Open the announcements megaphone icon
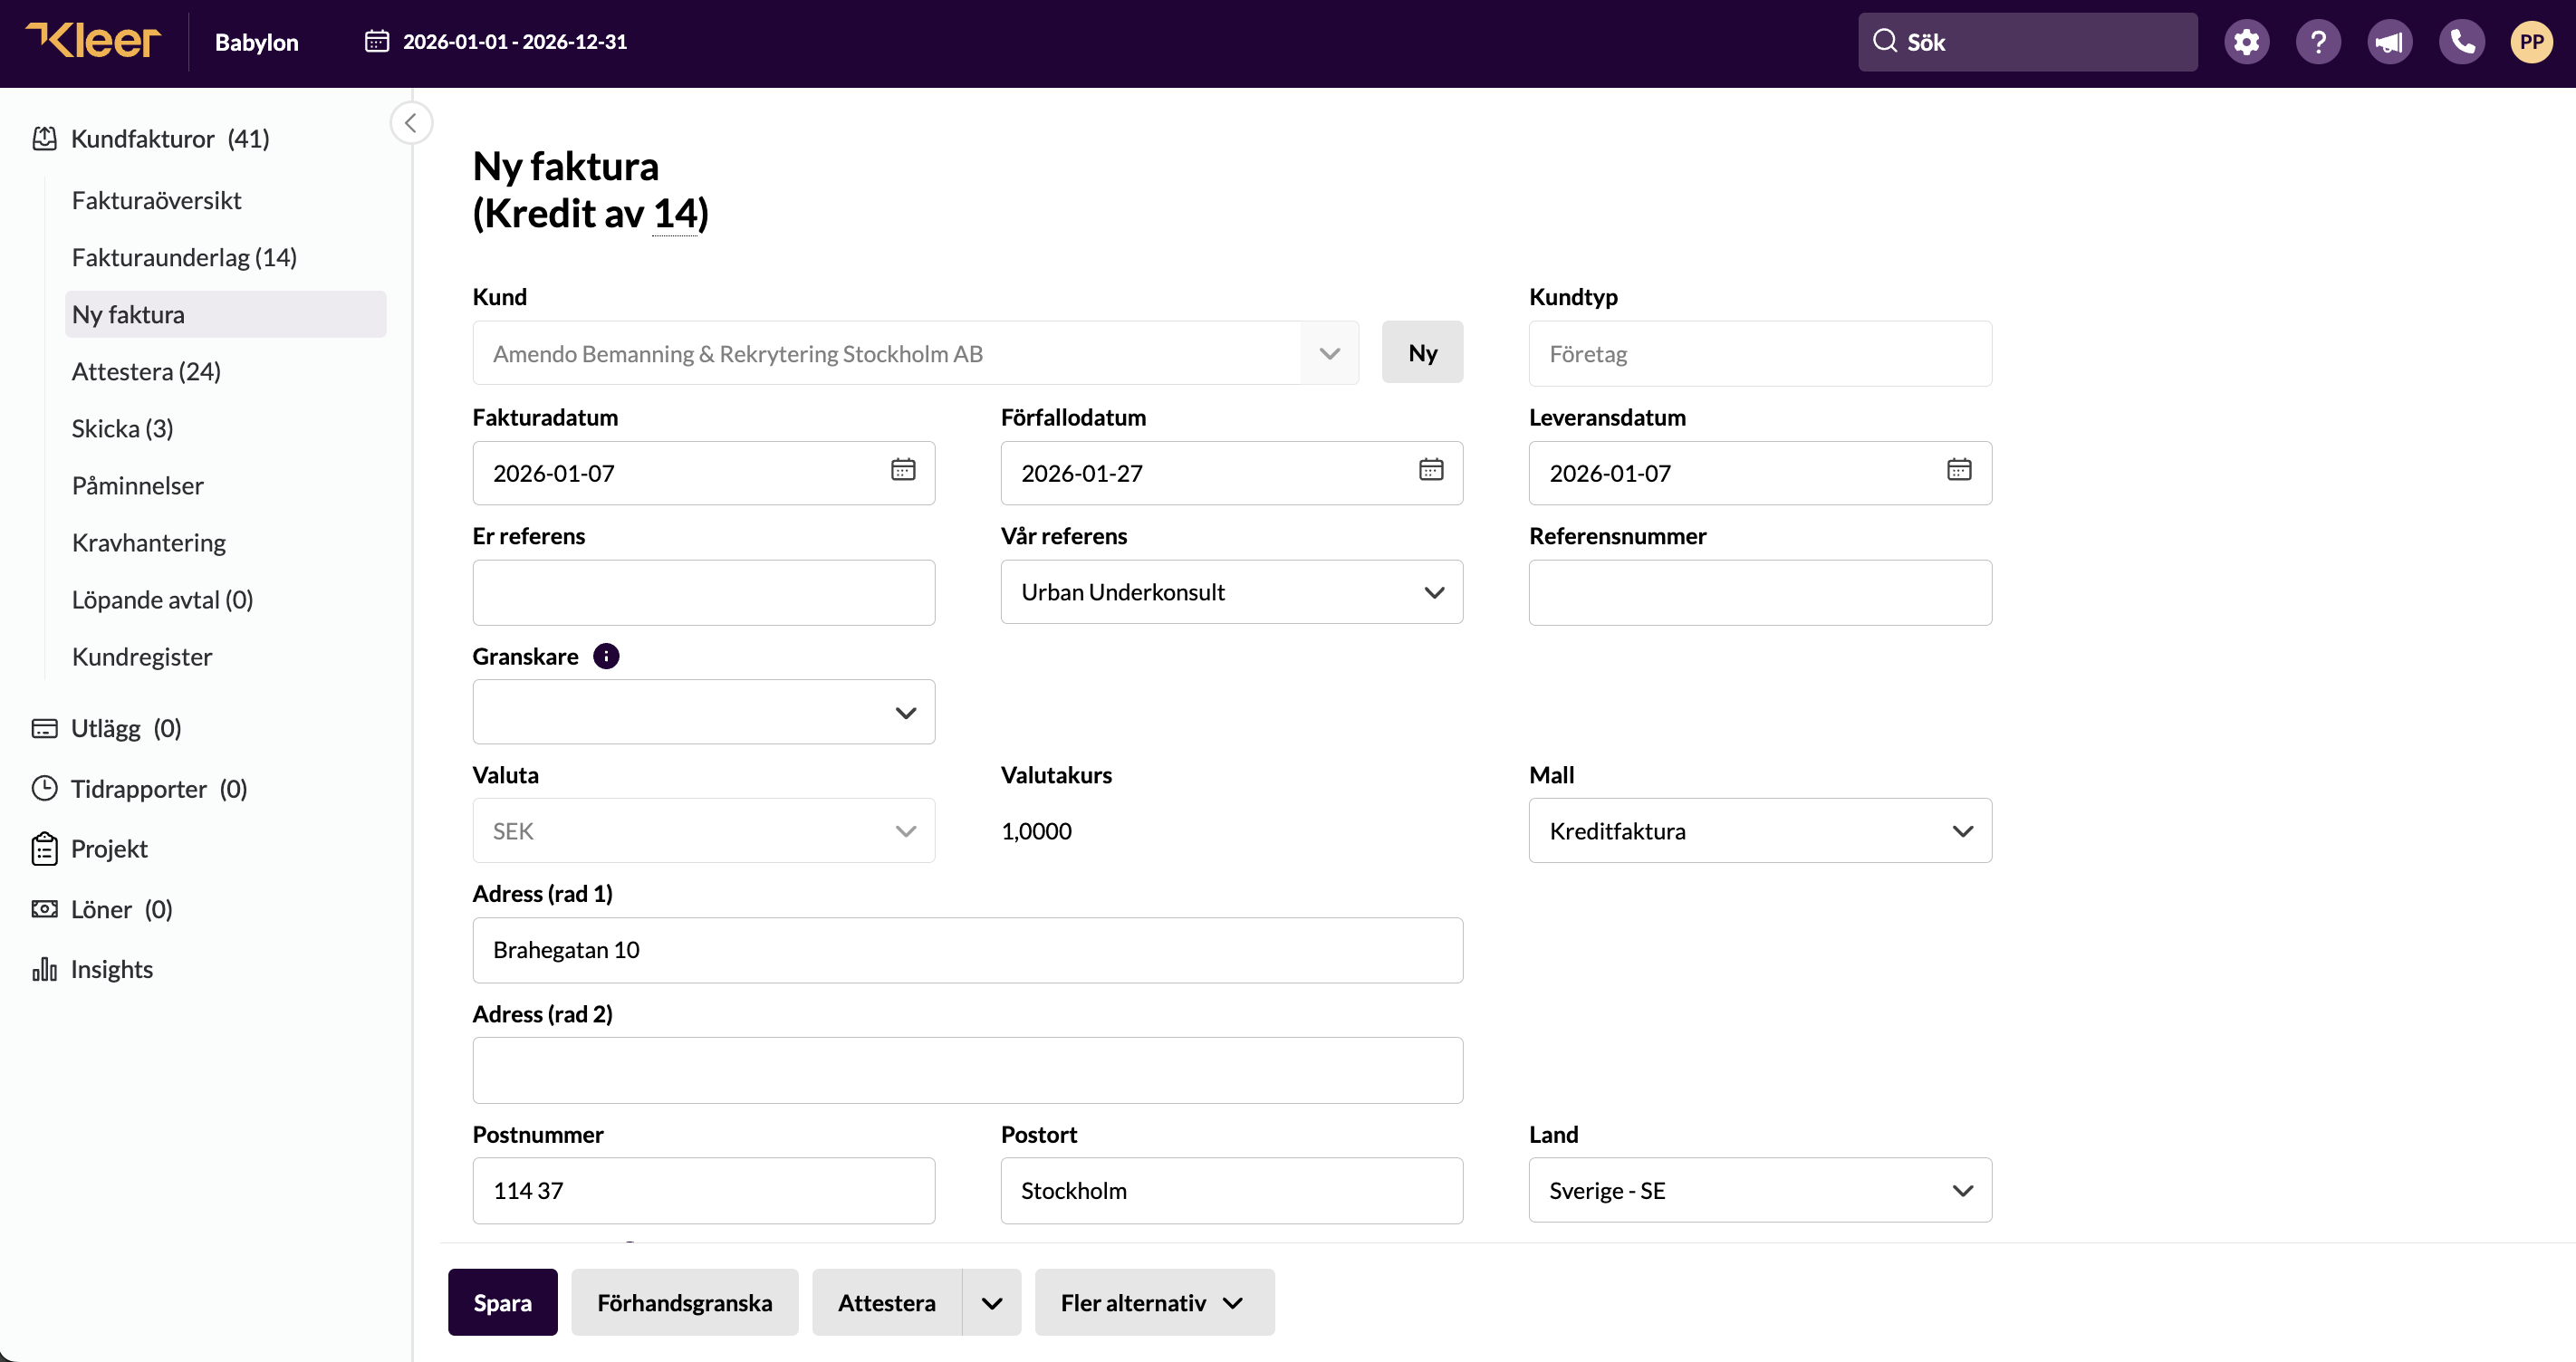The width and height of the screenshot is (2576, 1362). click(x=2389, y=42)
